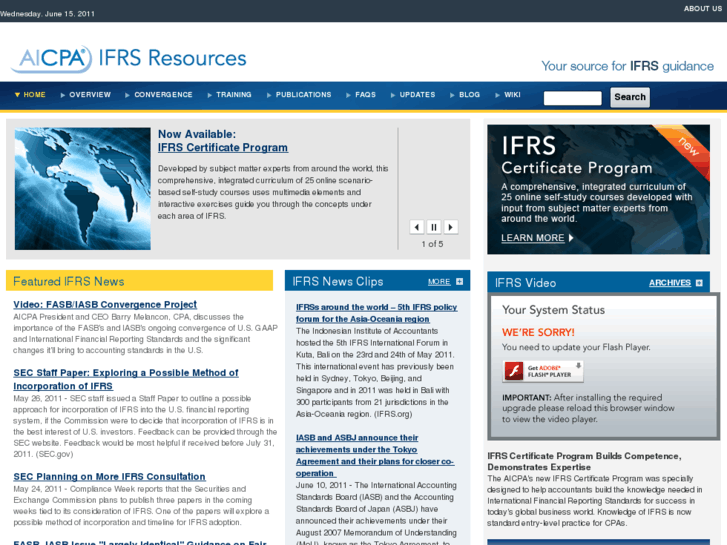
Task: Click 'Your source for IFRS guidance' tagline
Action: click(x=627, y=66)
